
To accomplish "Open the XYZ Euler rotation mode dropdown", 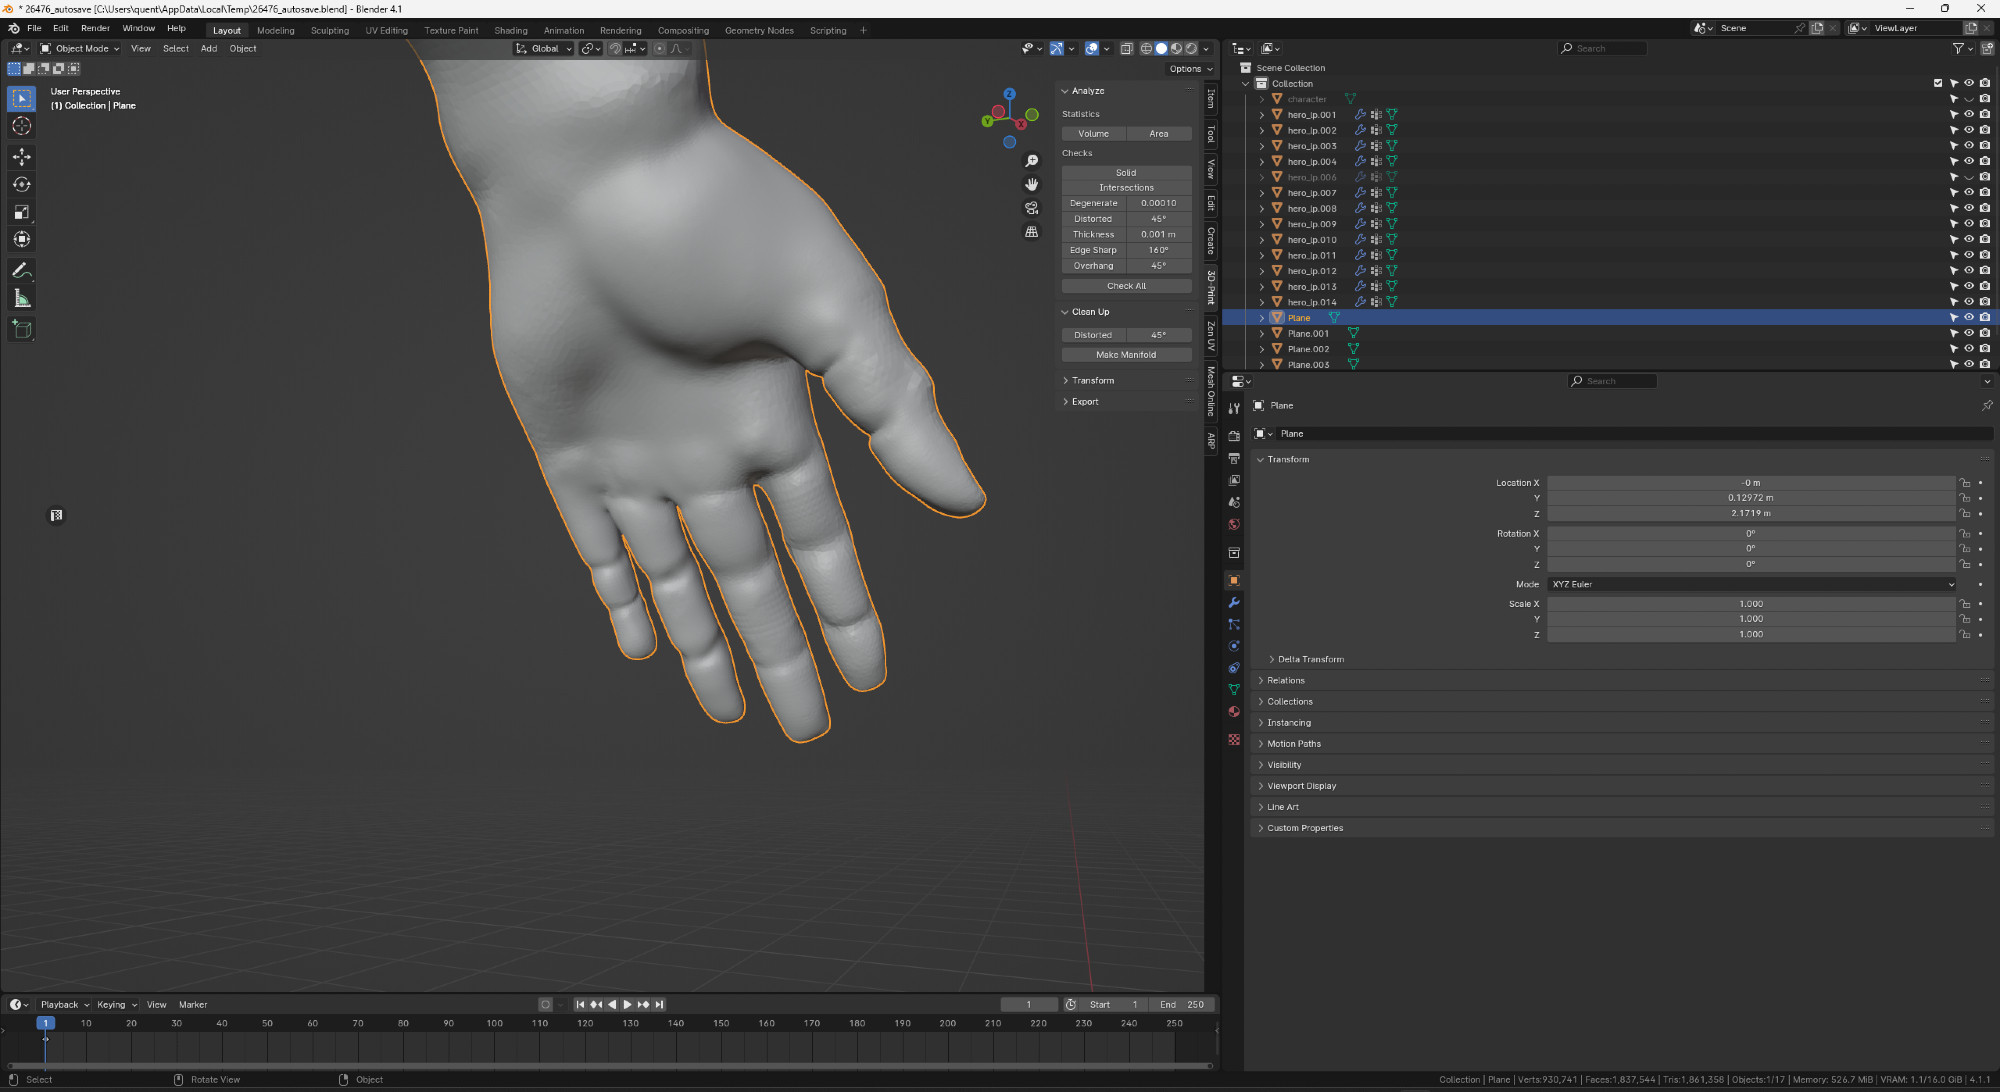I will pos(1752,584).
